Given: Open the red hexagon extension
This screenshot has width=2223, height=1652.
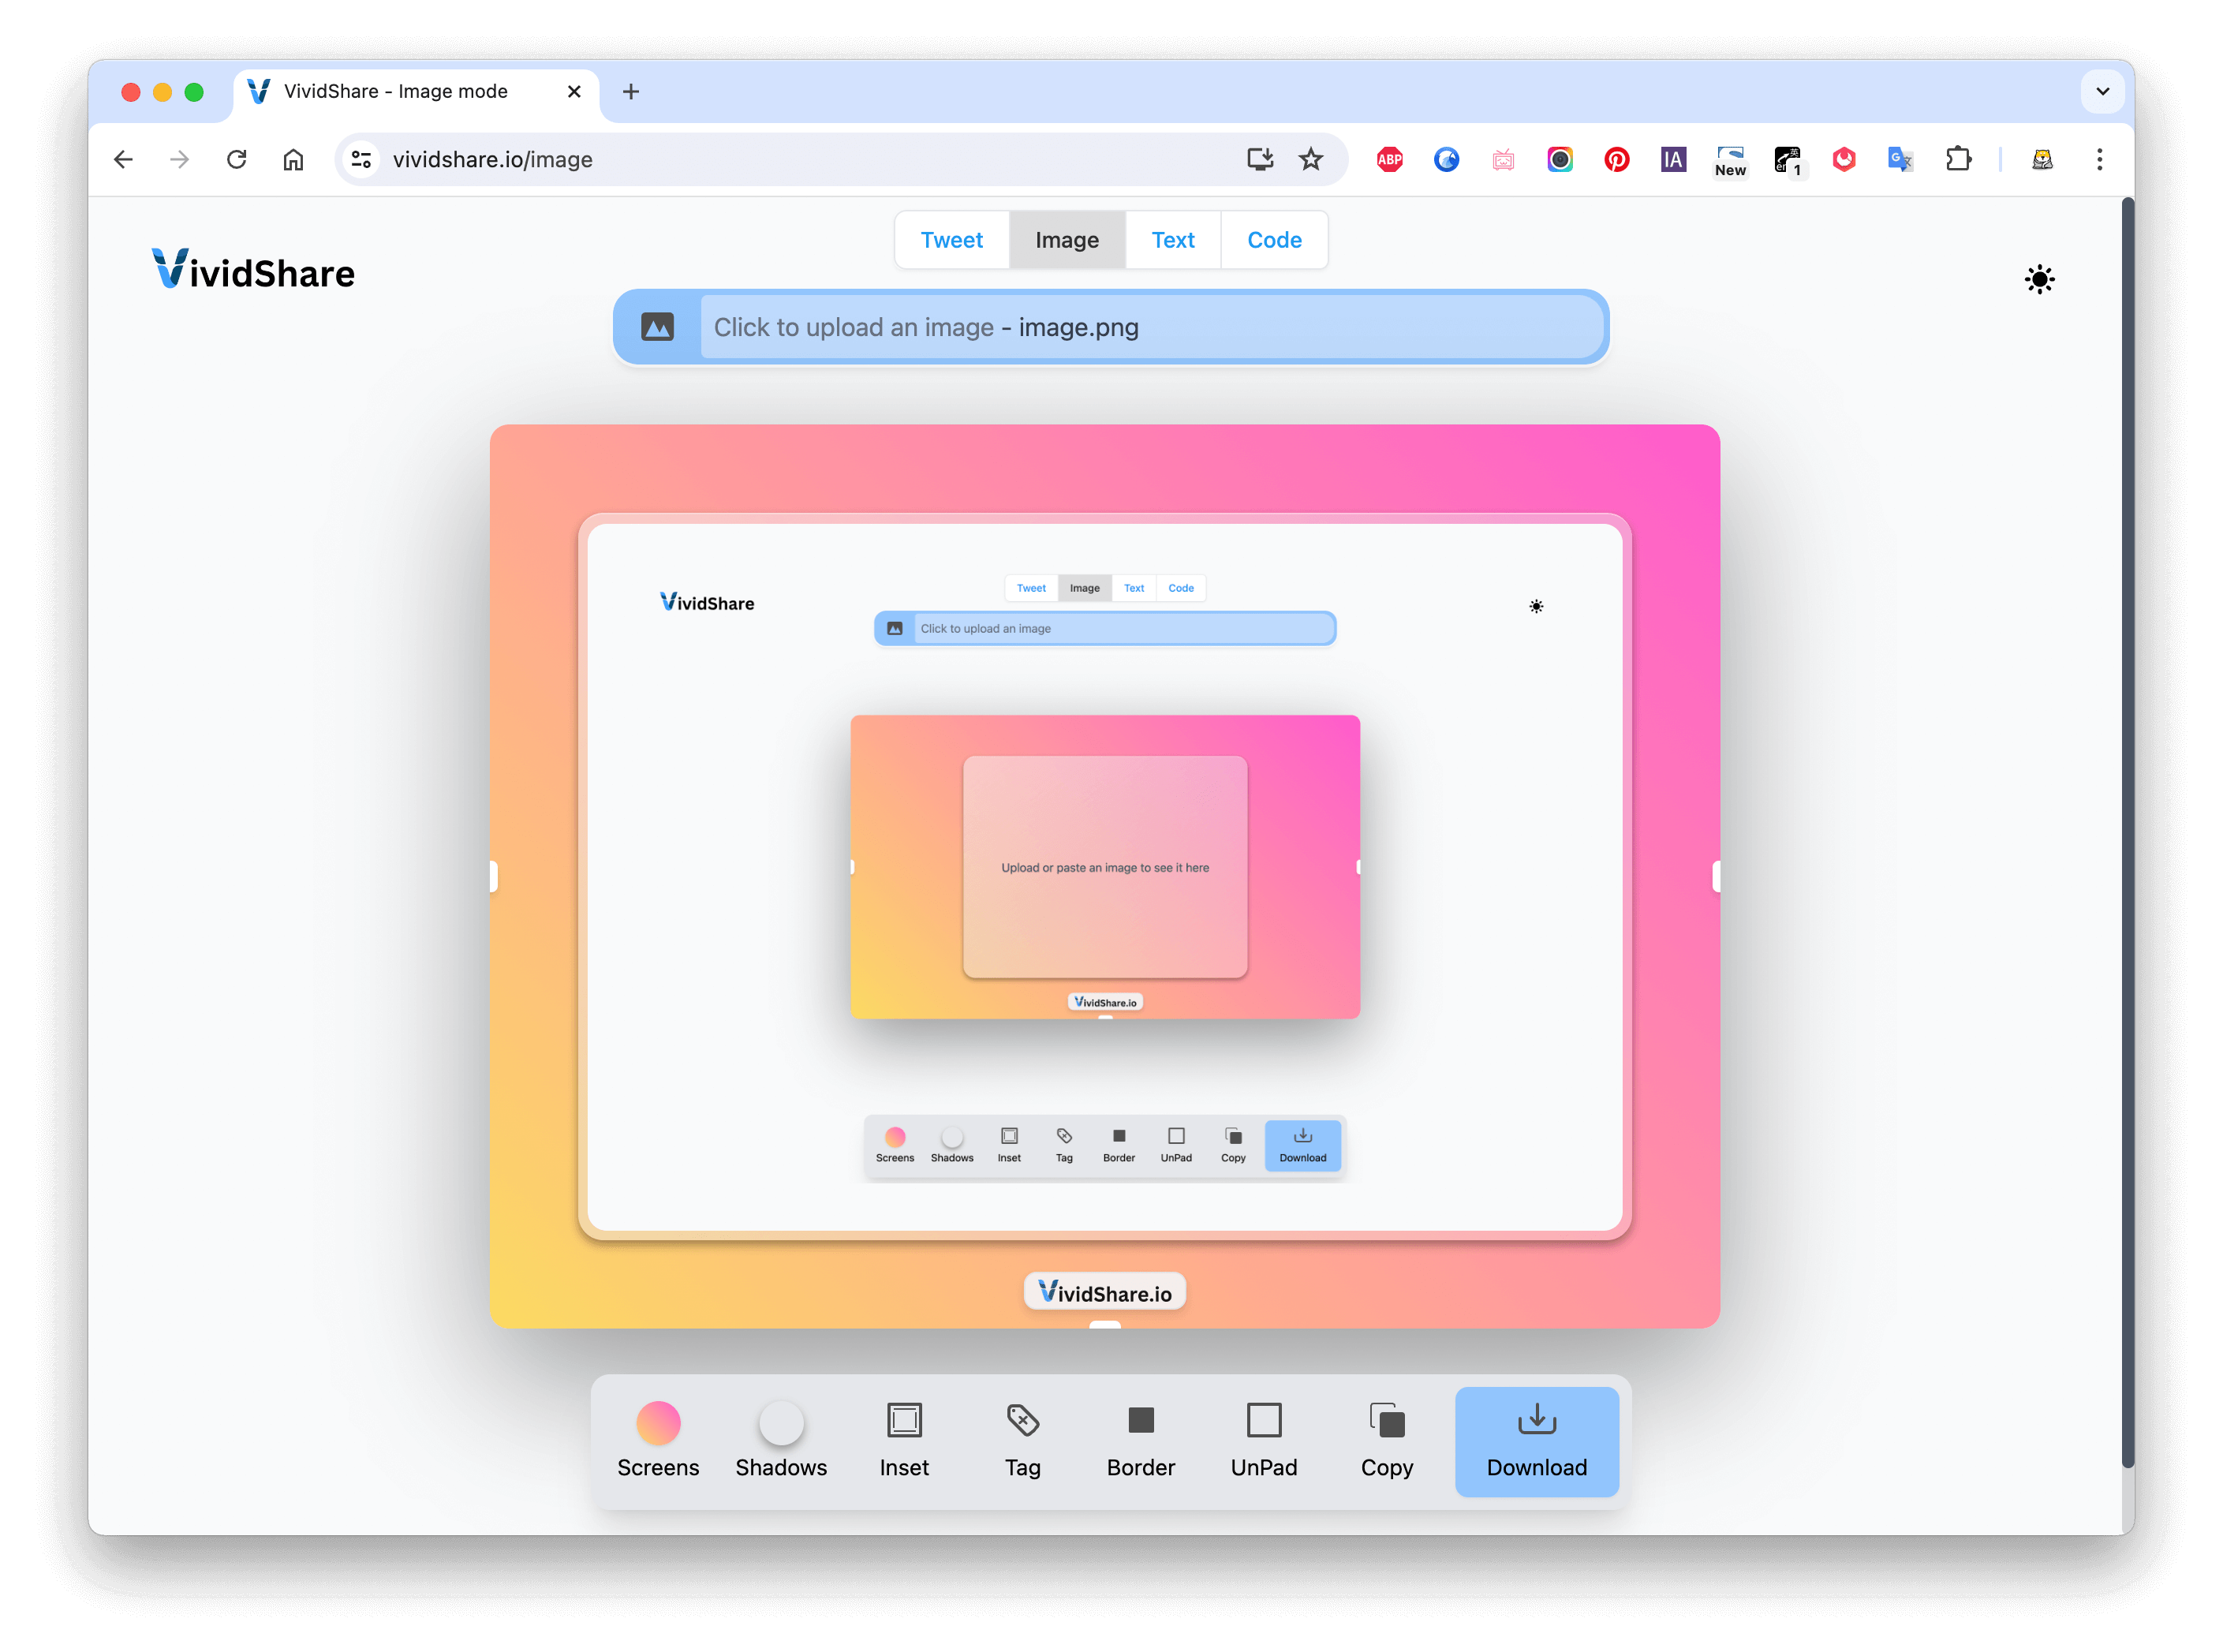Looking at the screenshot, I should coord(1844,159).
